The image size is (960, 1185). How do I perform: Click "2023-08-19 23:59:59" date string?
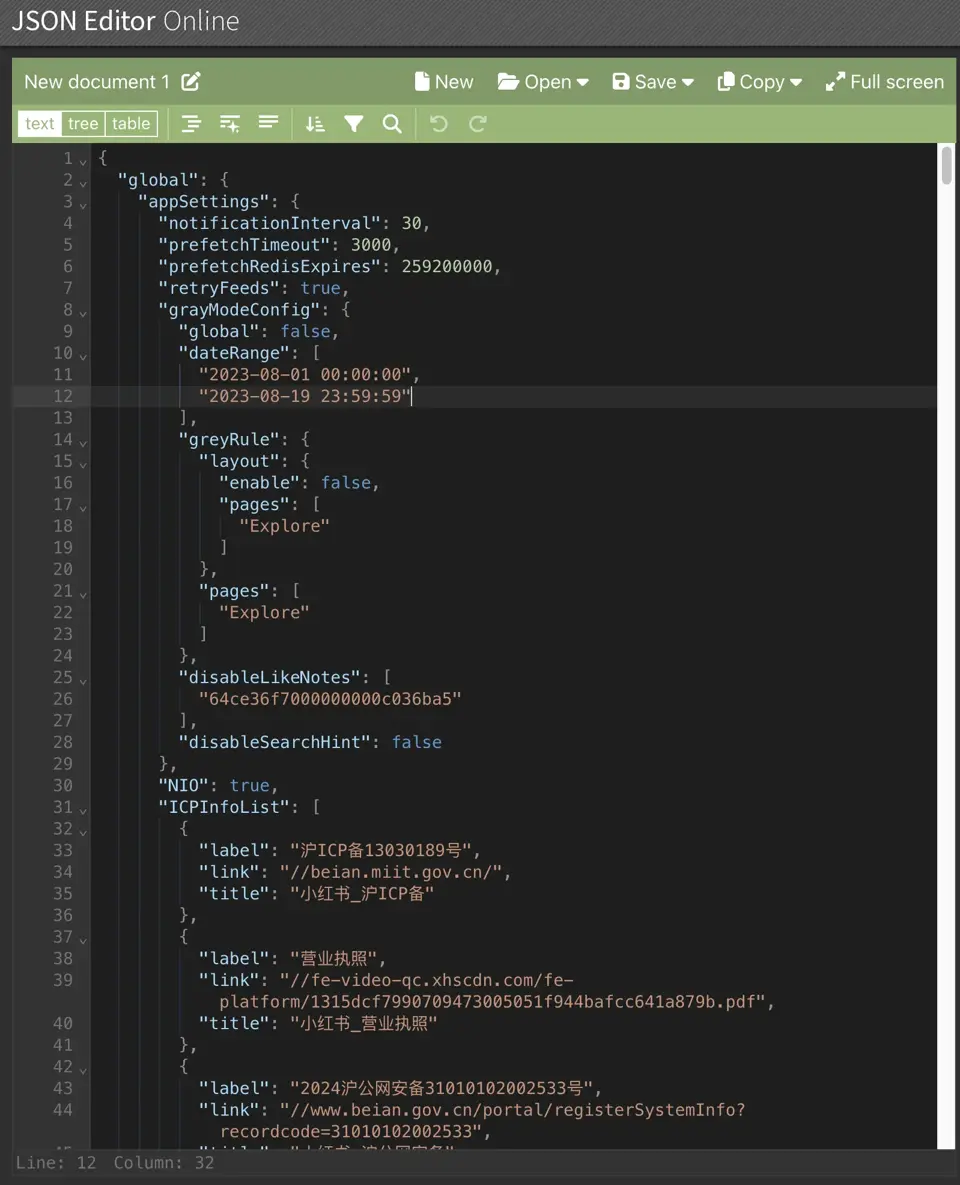click(x=305, y=396)
